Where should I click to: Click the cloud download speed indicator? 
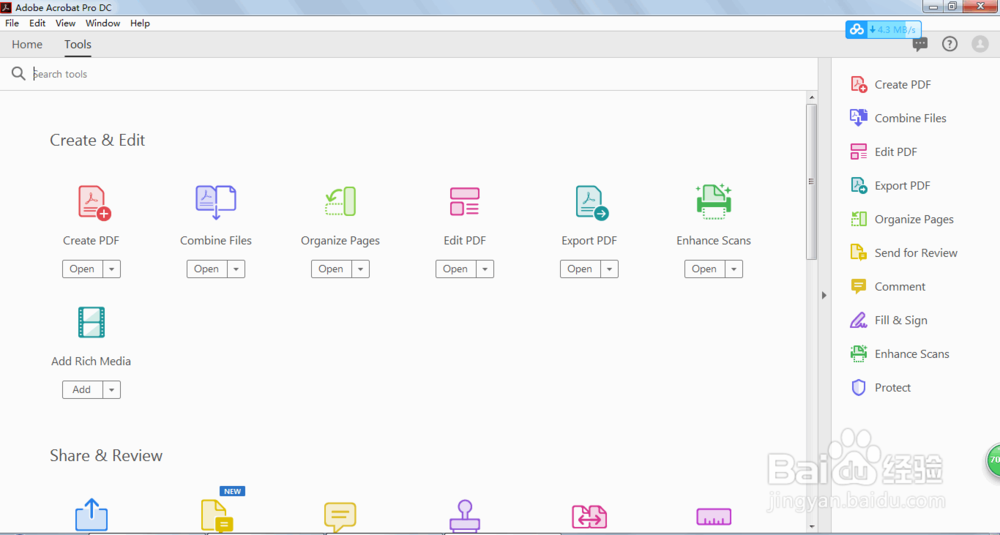883,29
